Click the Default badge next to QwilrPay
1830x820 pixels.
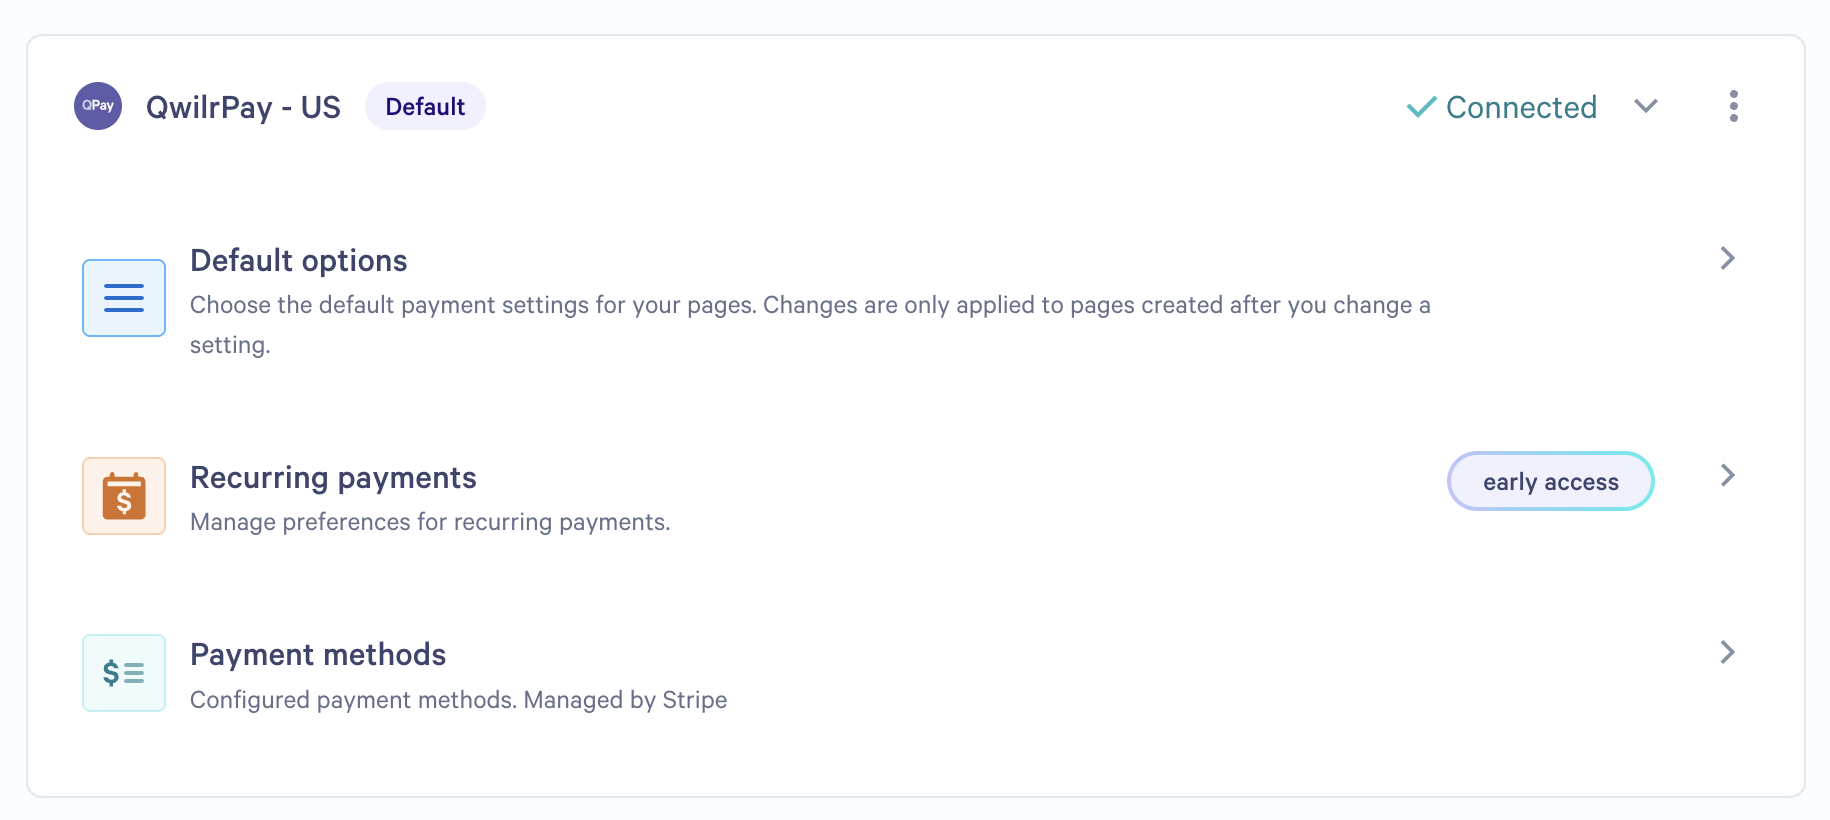(425, 106)
